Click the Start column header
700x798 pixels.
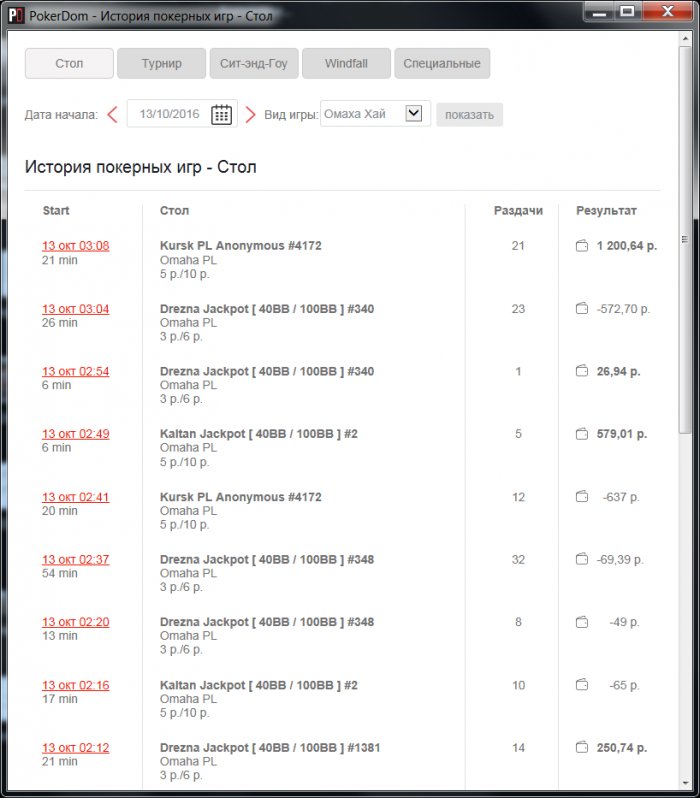click(56, 211)
